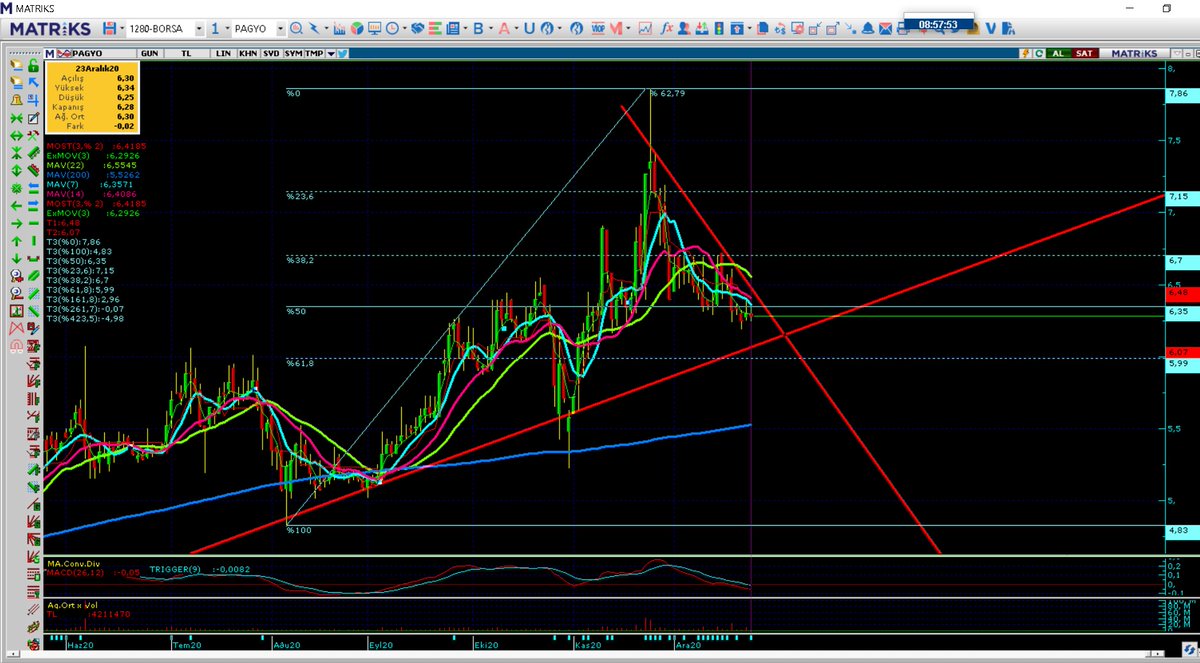Click the TRIGGER(9) label

176,568
